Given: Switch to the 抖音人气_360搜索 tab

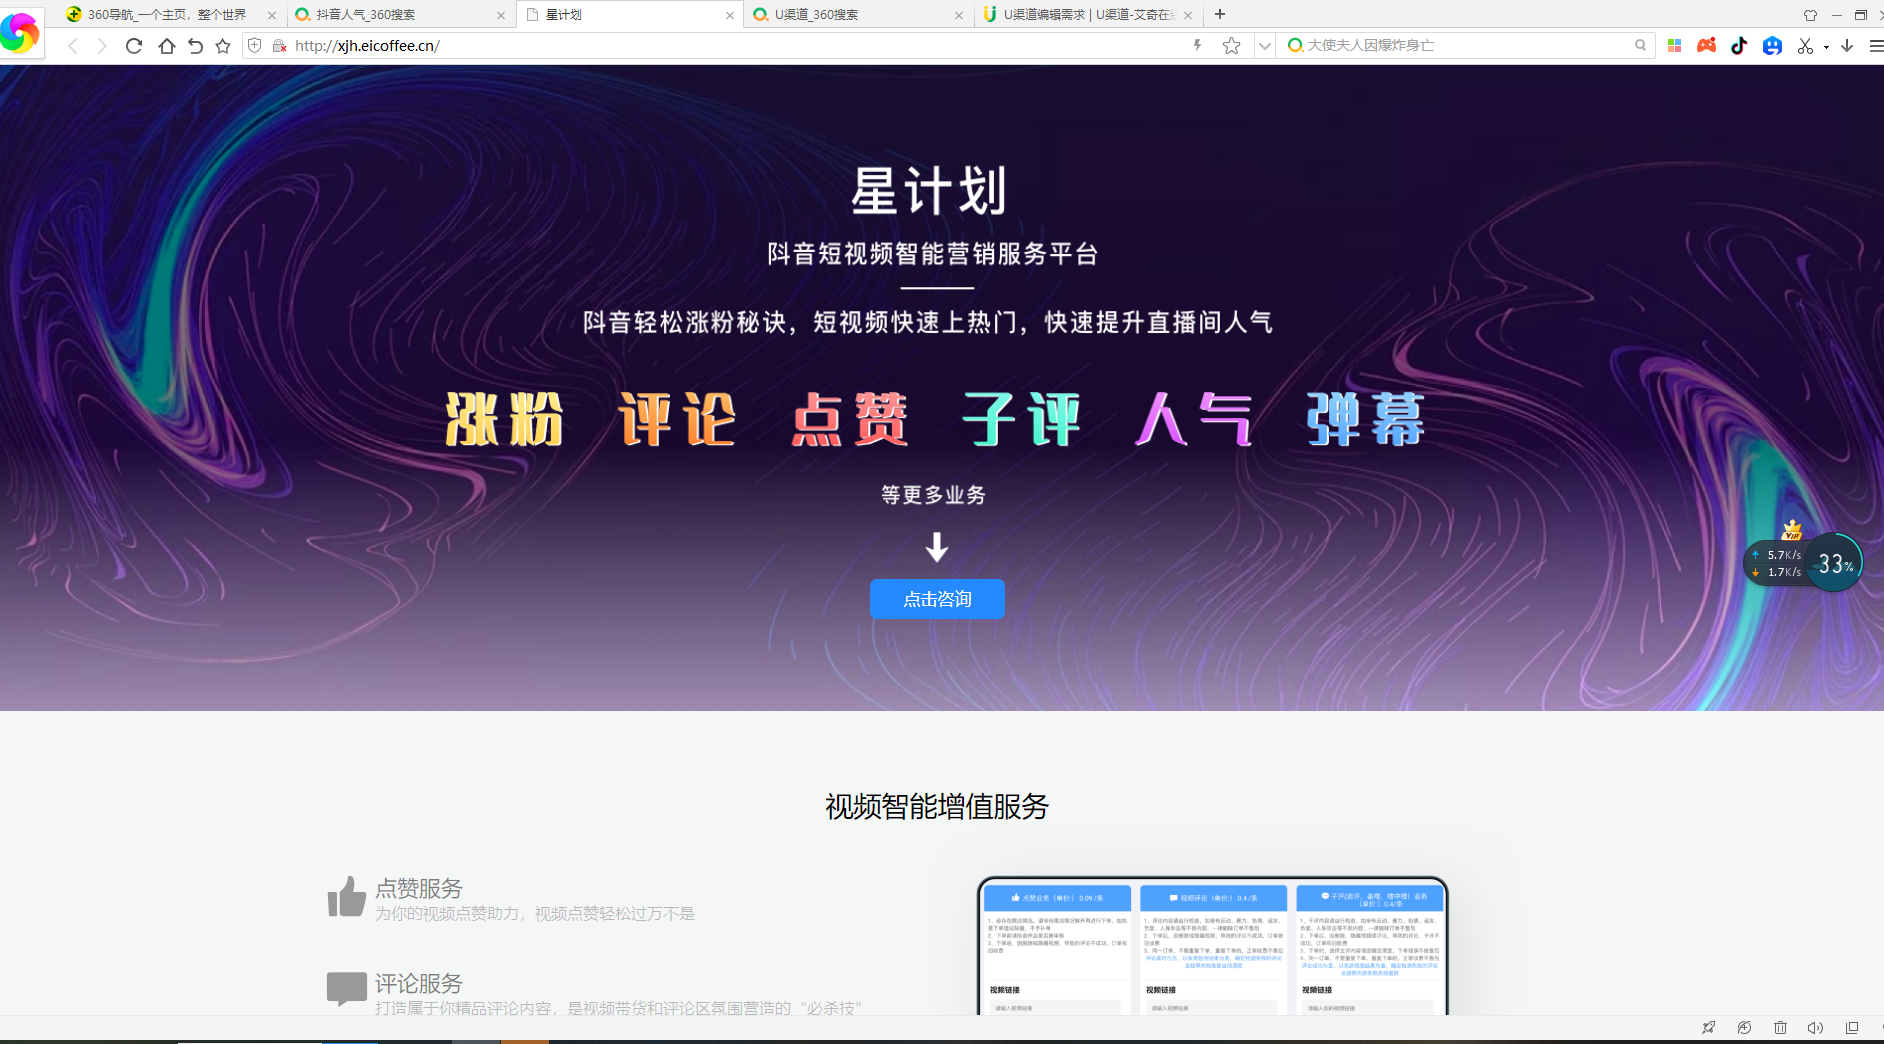Looking at the screenshot, I should [x=400, y=15].
